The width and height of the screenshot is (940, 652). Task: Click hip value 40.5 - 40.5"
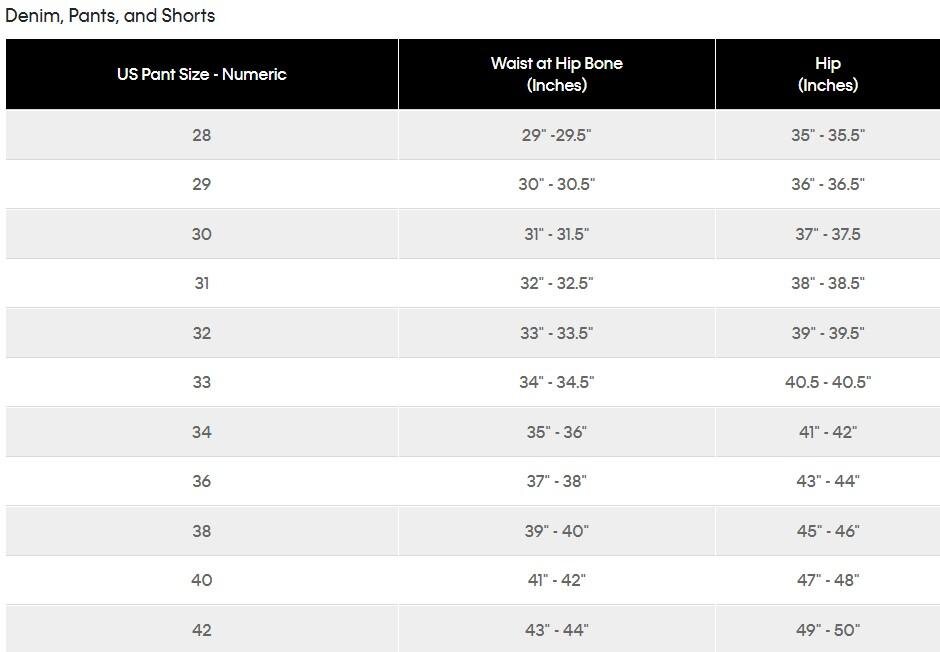click(828, 382)
